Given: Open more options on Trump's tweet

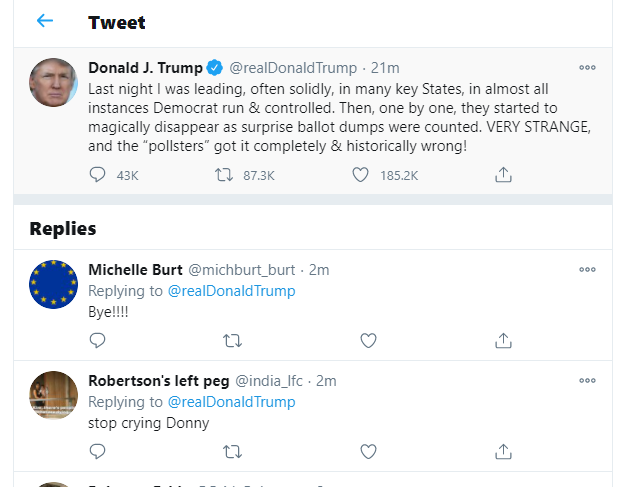Looking at the screenshot, I should (587, 68).
